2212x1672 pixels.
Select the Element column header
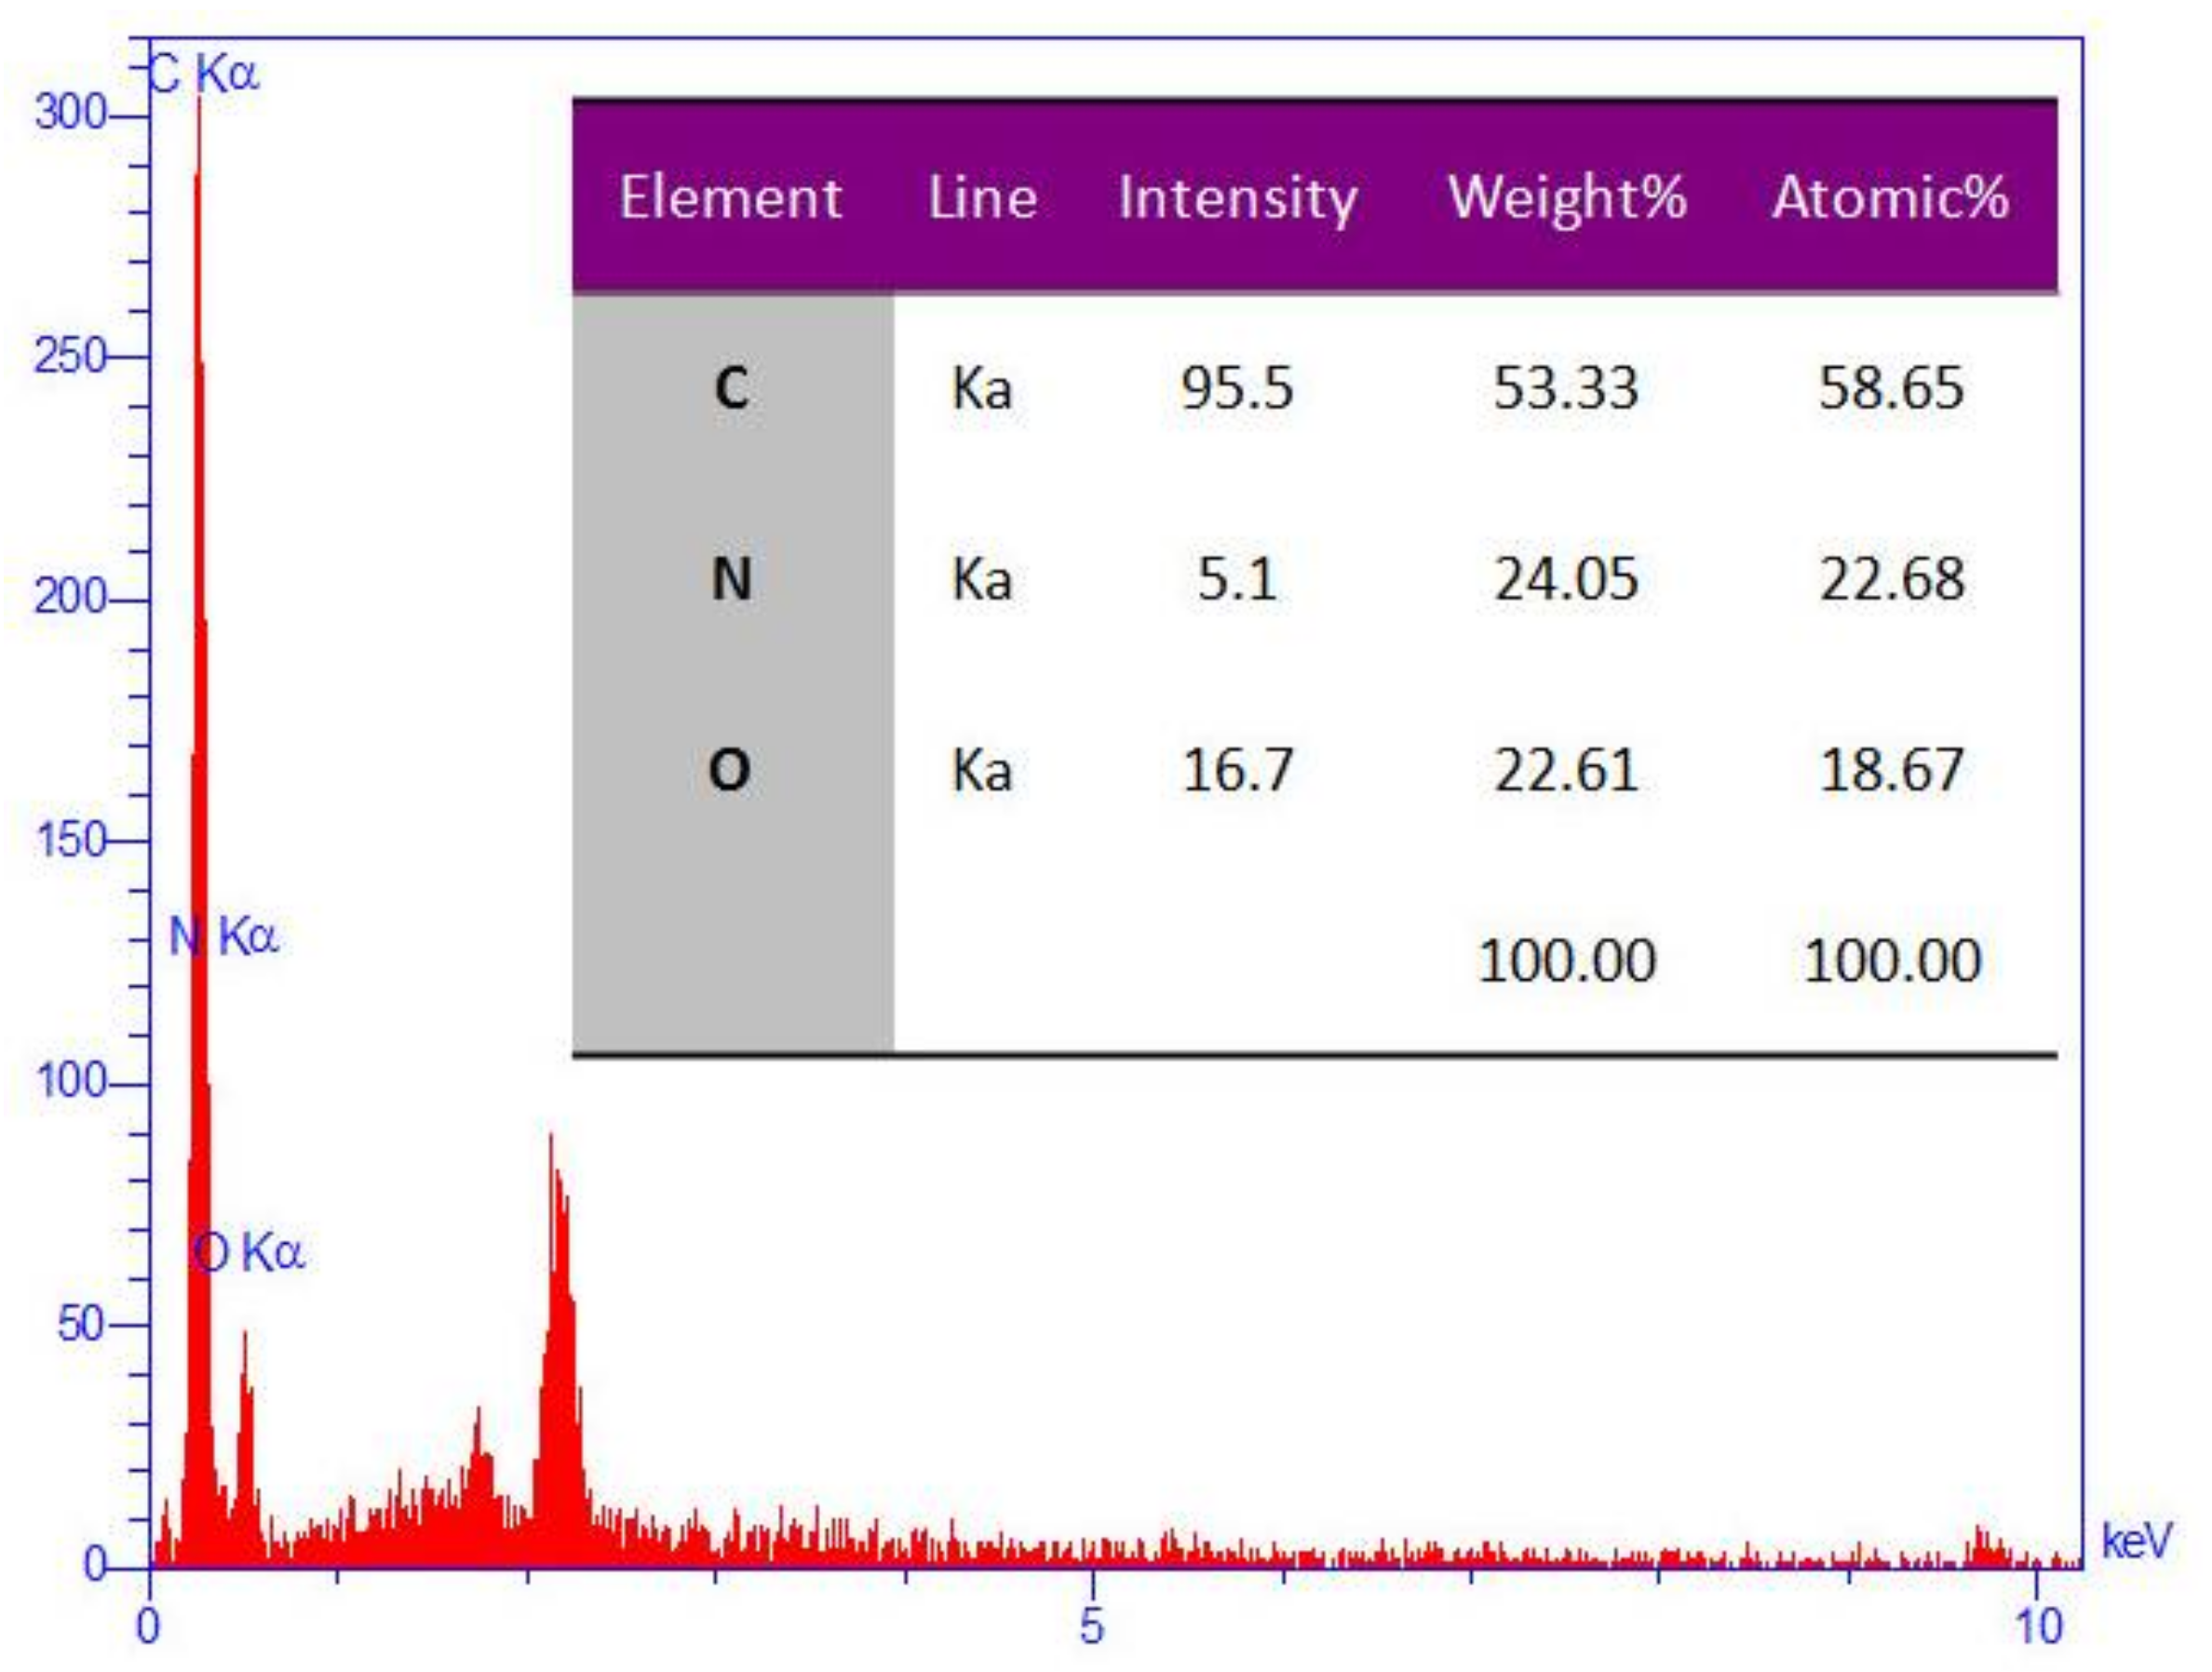[730, 197]
